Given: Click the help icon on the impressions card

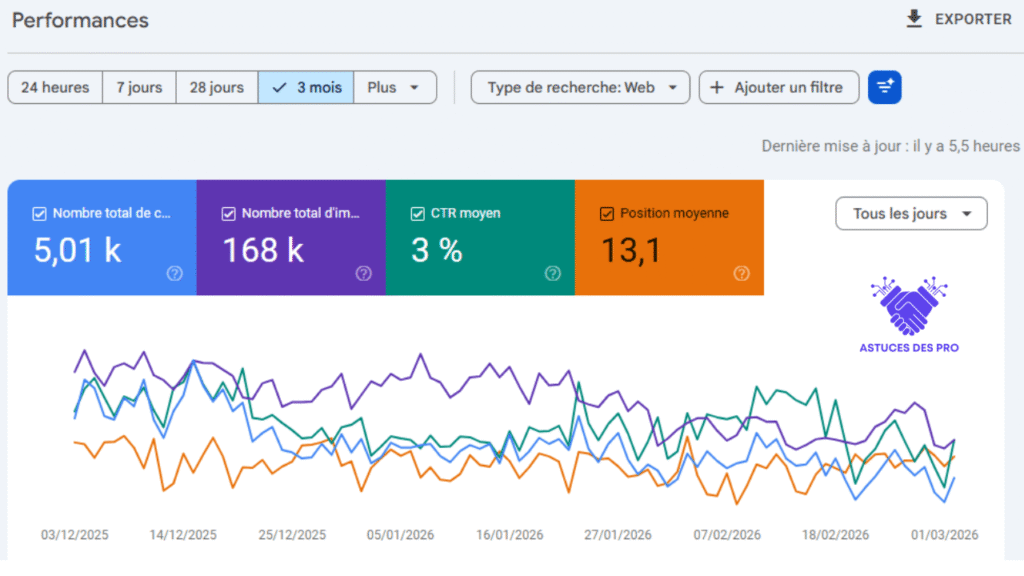Looking at the screenshot, I should click(x=363, y=273).
